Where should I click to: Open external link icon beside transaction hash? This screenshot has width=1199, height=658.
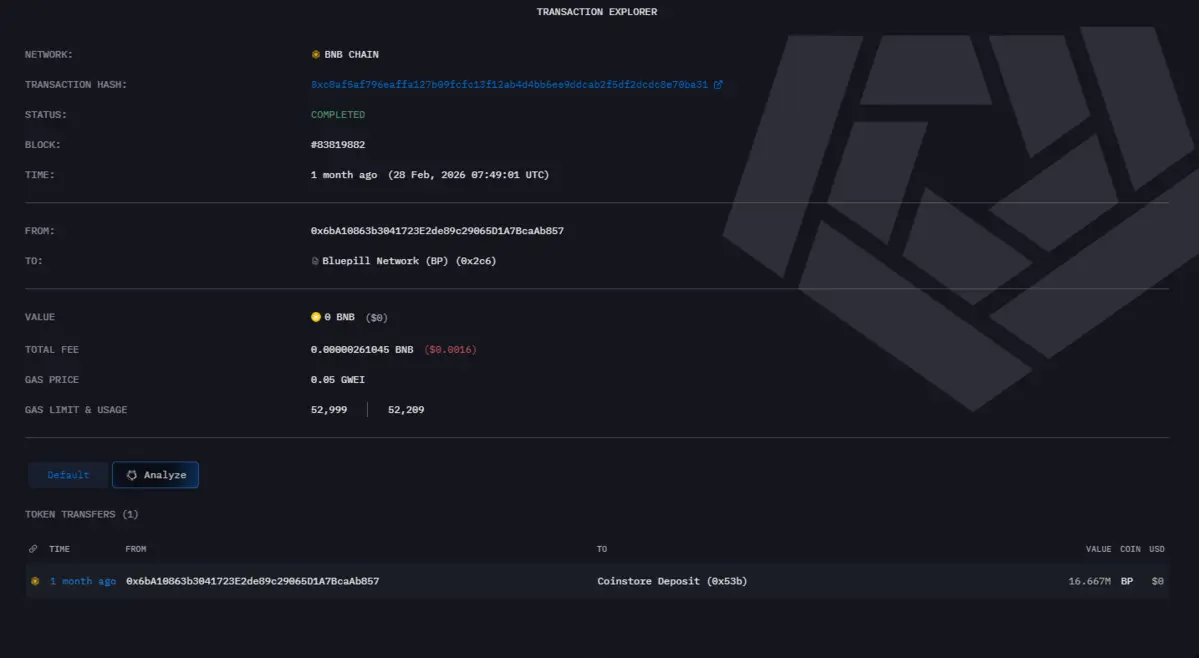click(x=718, y=85)
